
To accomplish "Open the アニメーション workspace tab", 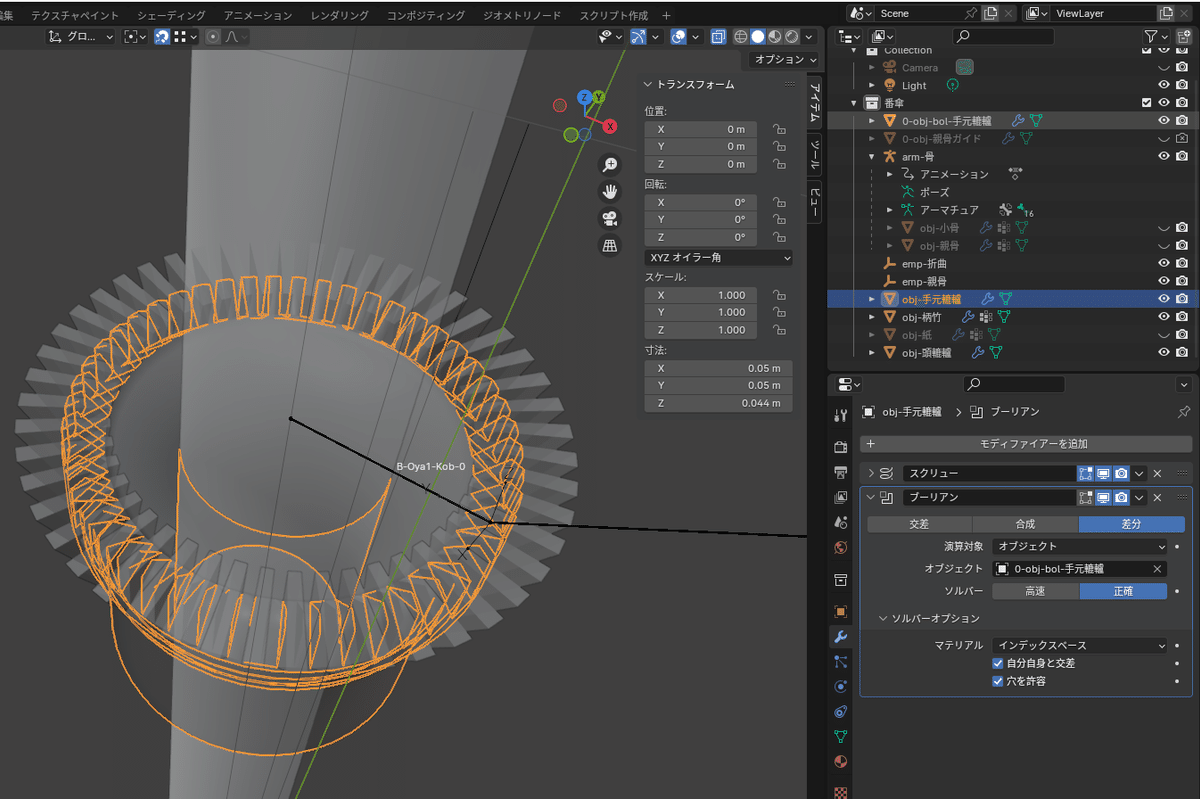I will click(258, 16).
